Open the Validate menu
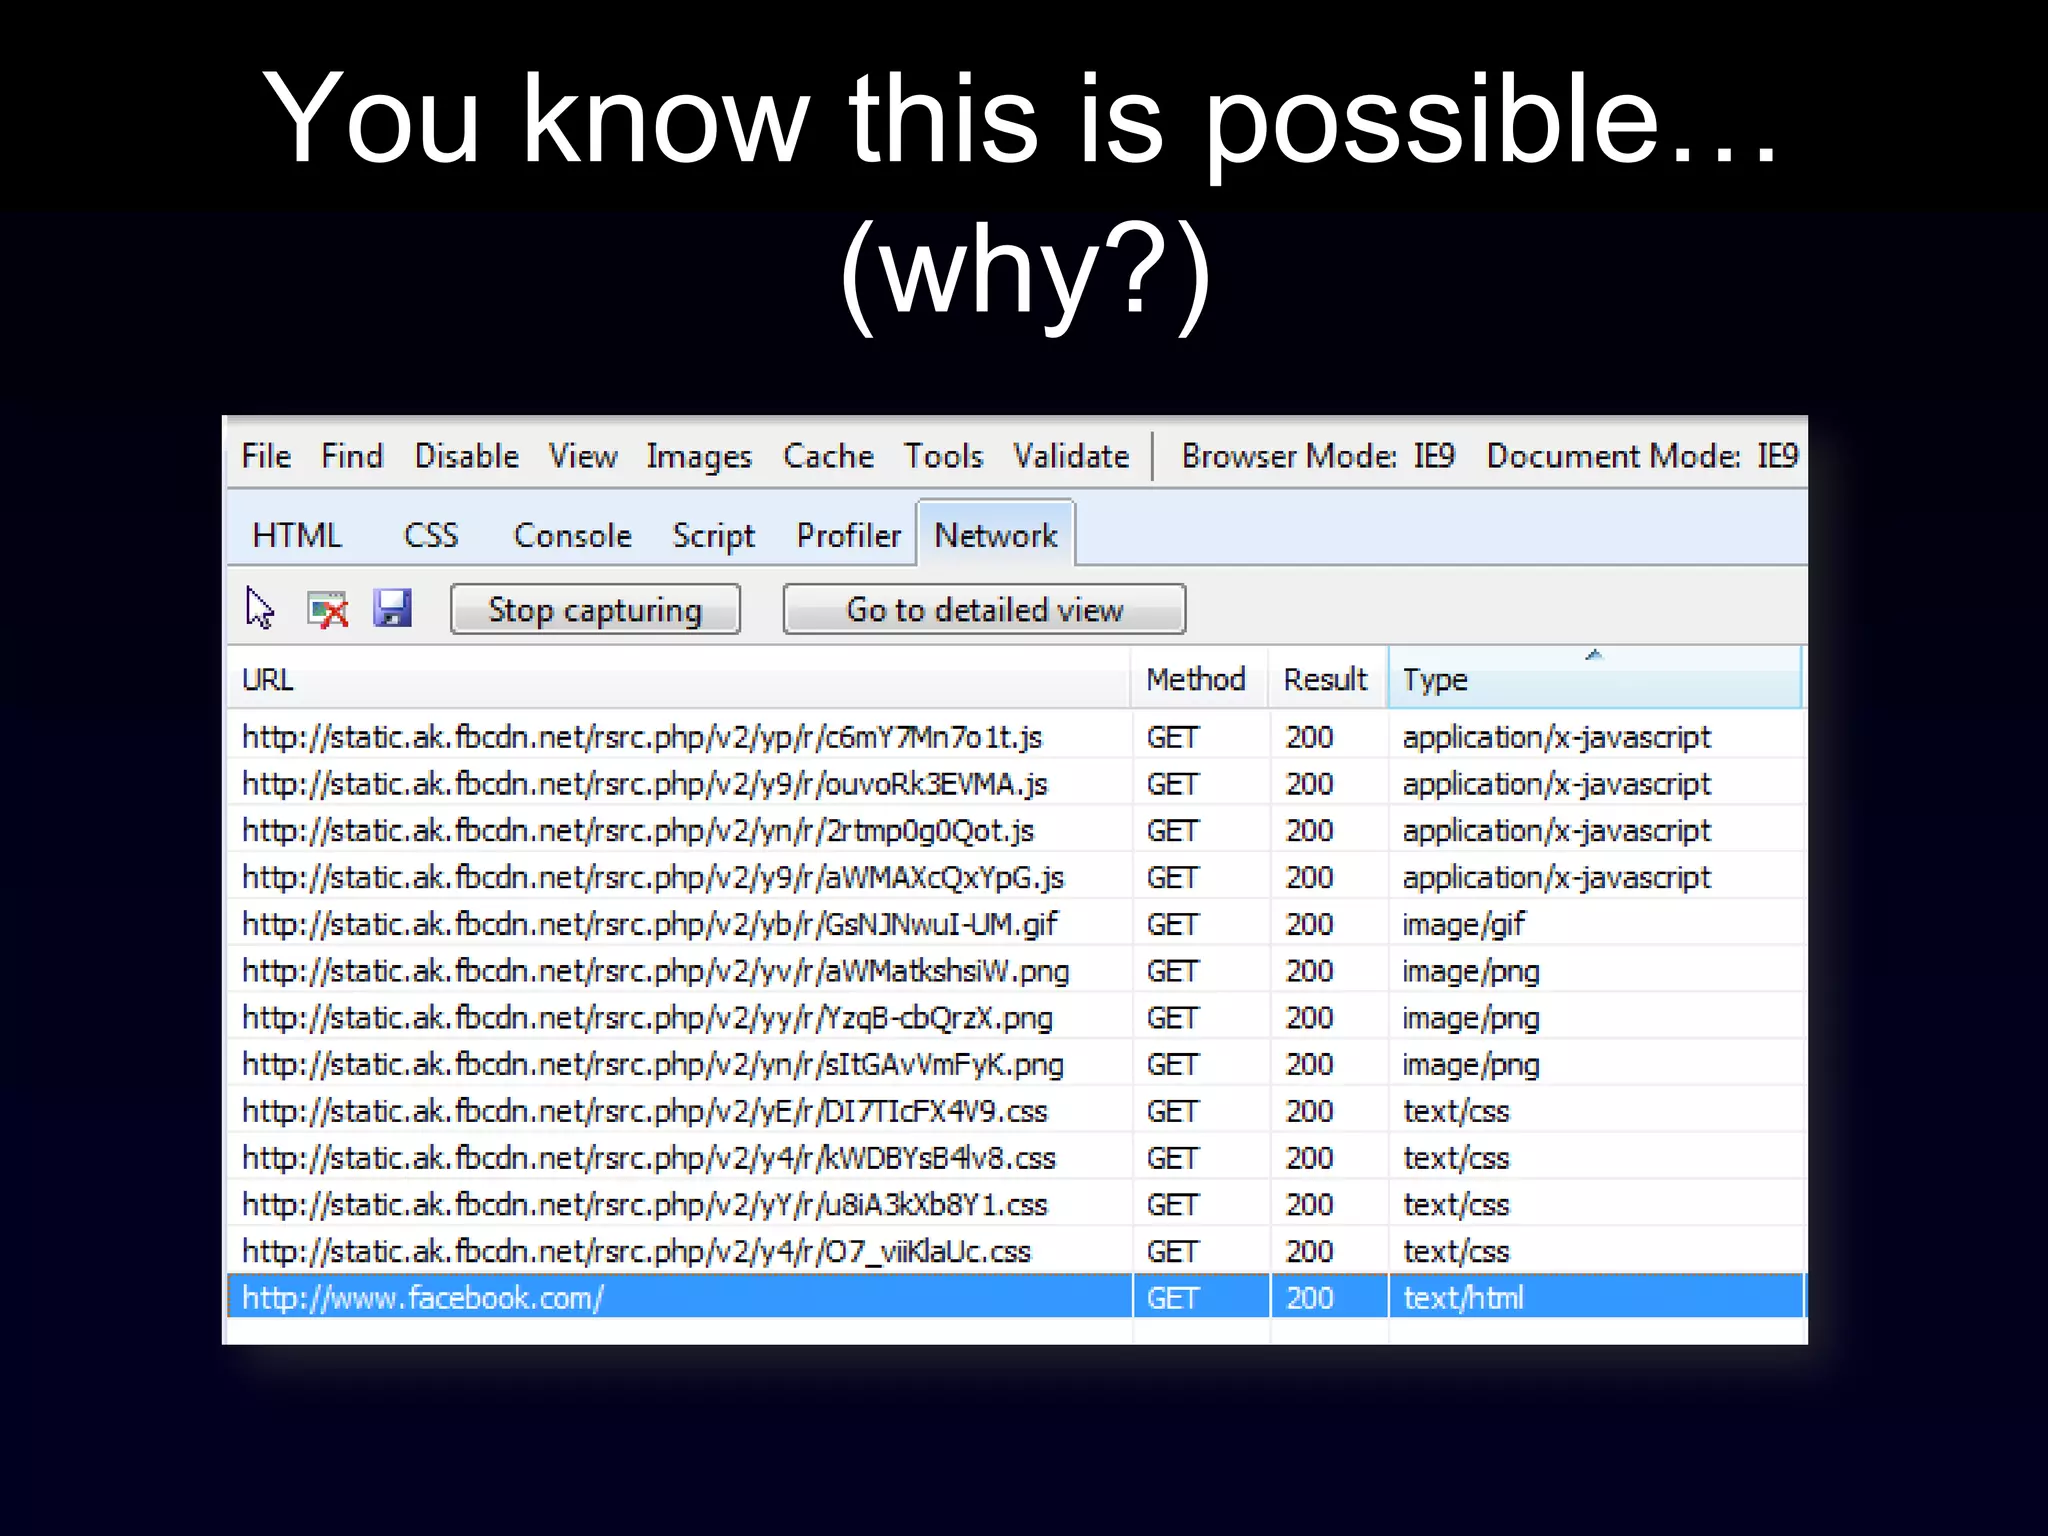The width and height of the screenshot is (2048, 1536). coord(1071,456)
